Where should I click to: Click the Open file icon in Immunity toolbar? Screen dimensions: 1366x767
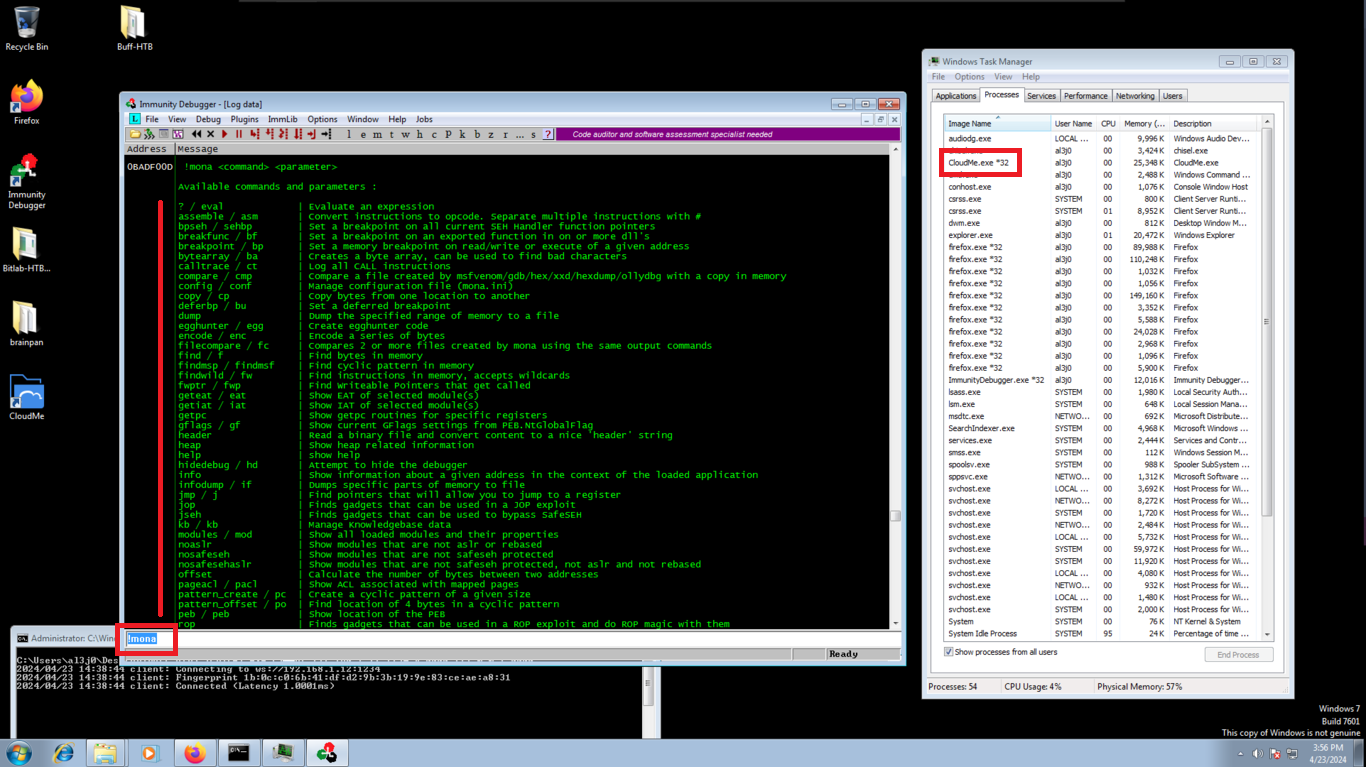[x=134, y=134]
